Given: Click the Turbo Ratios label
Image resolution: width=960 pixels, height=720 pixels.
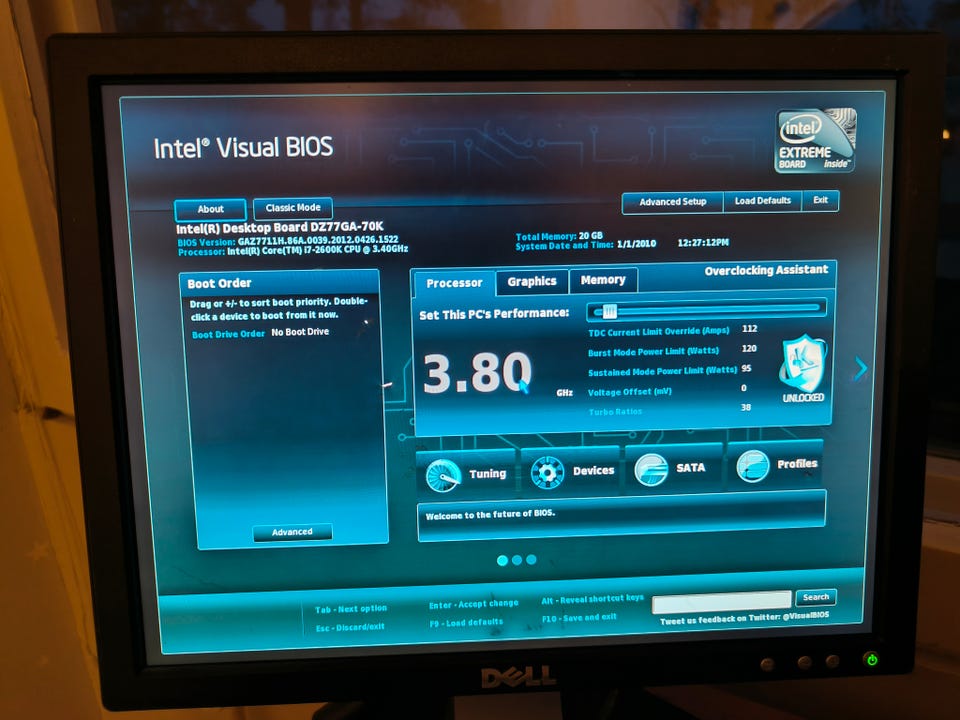Looking at the screenshot, I should 615,412.
